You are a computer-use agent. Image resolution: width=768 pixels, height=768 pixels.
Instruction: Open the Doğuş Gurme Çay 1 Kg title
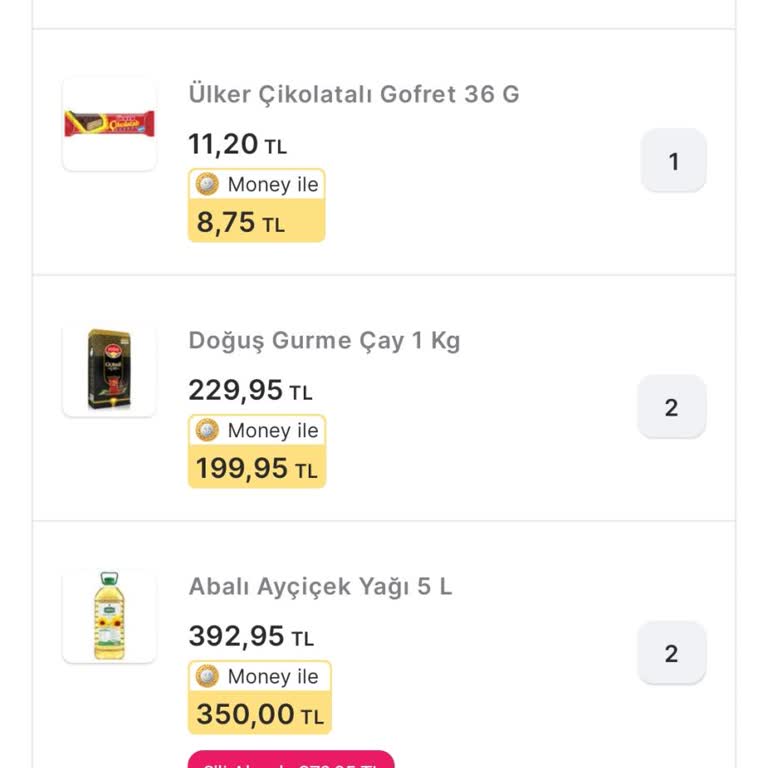[x=324, y=340]
